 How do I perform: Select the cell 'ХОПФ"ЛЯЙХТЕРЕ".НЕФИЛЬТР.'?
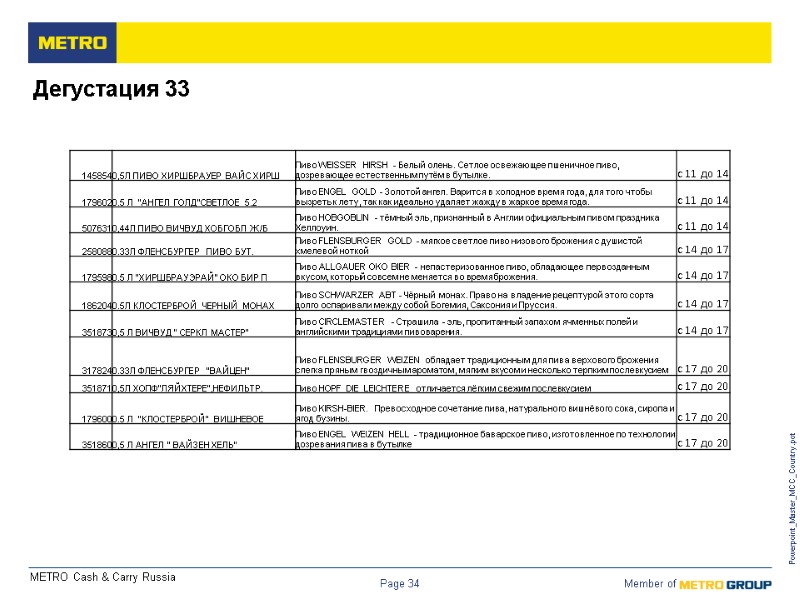coord(204,384)
